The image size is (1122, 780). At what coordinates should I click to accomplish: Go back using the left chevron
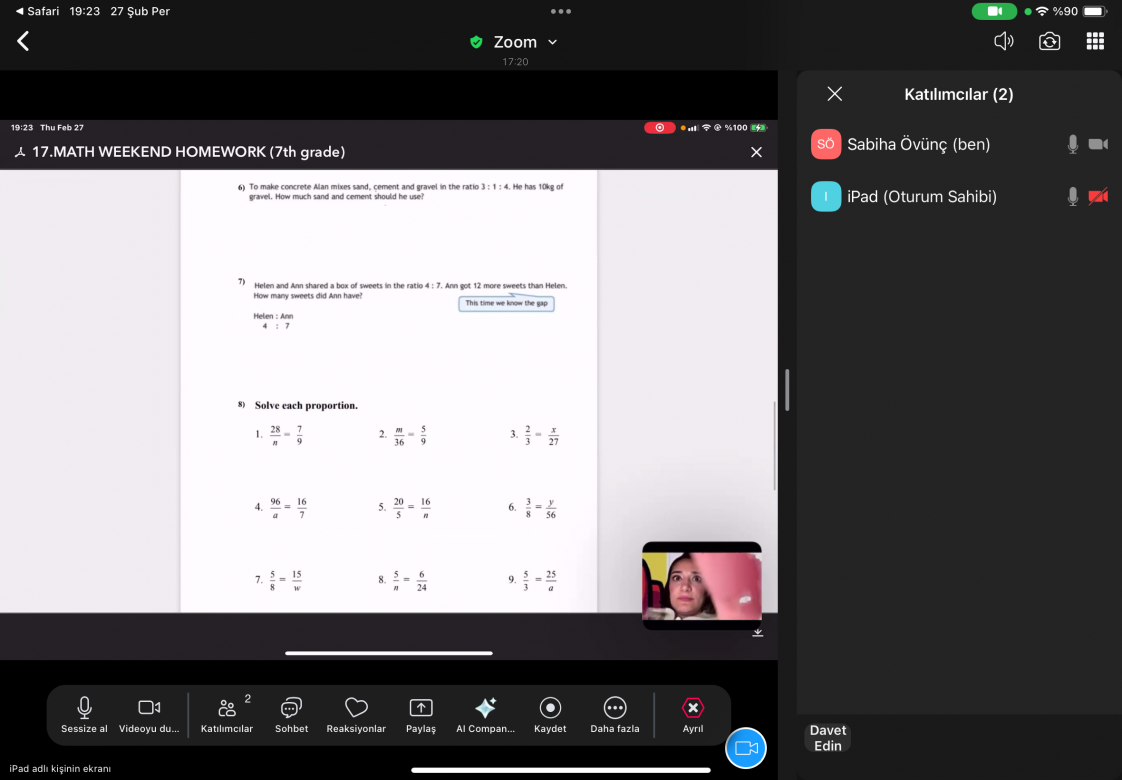click(23, 41)
